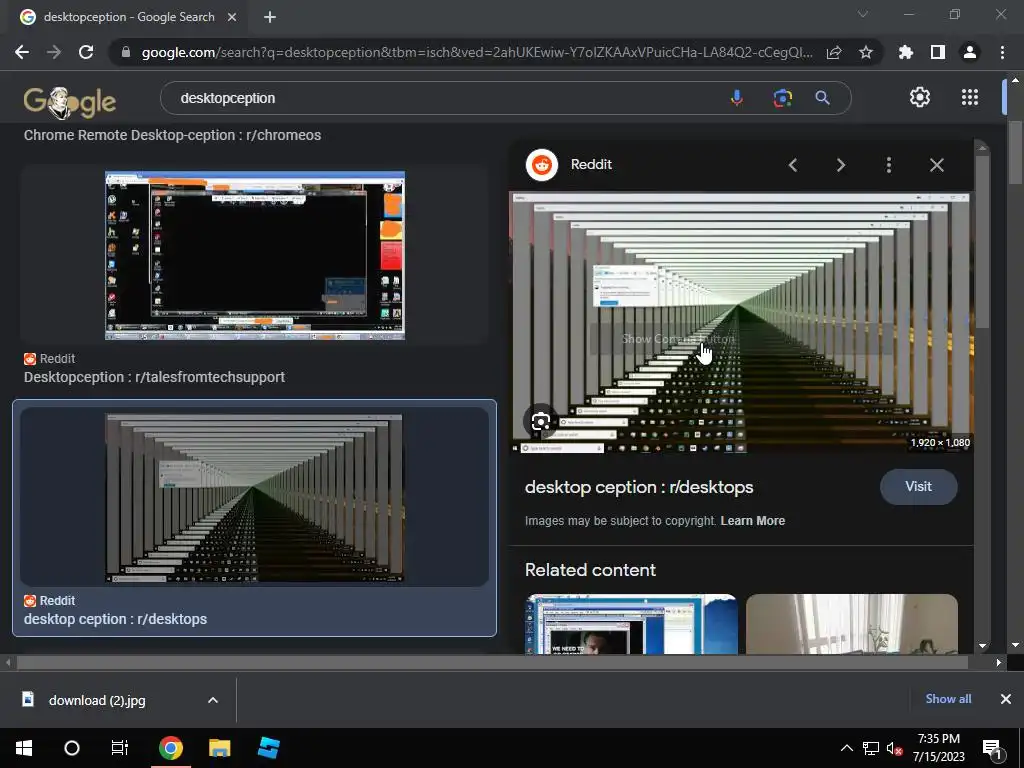
Task: Open the Desktopception r/talesfromtechsupport thumbnail
Action: [x=255, y=255]
